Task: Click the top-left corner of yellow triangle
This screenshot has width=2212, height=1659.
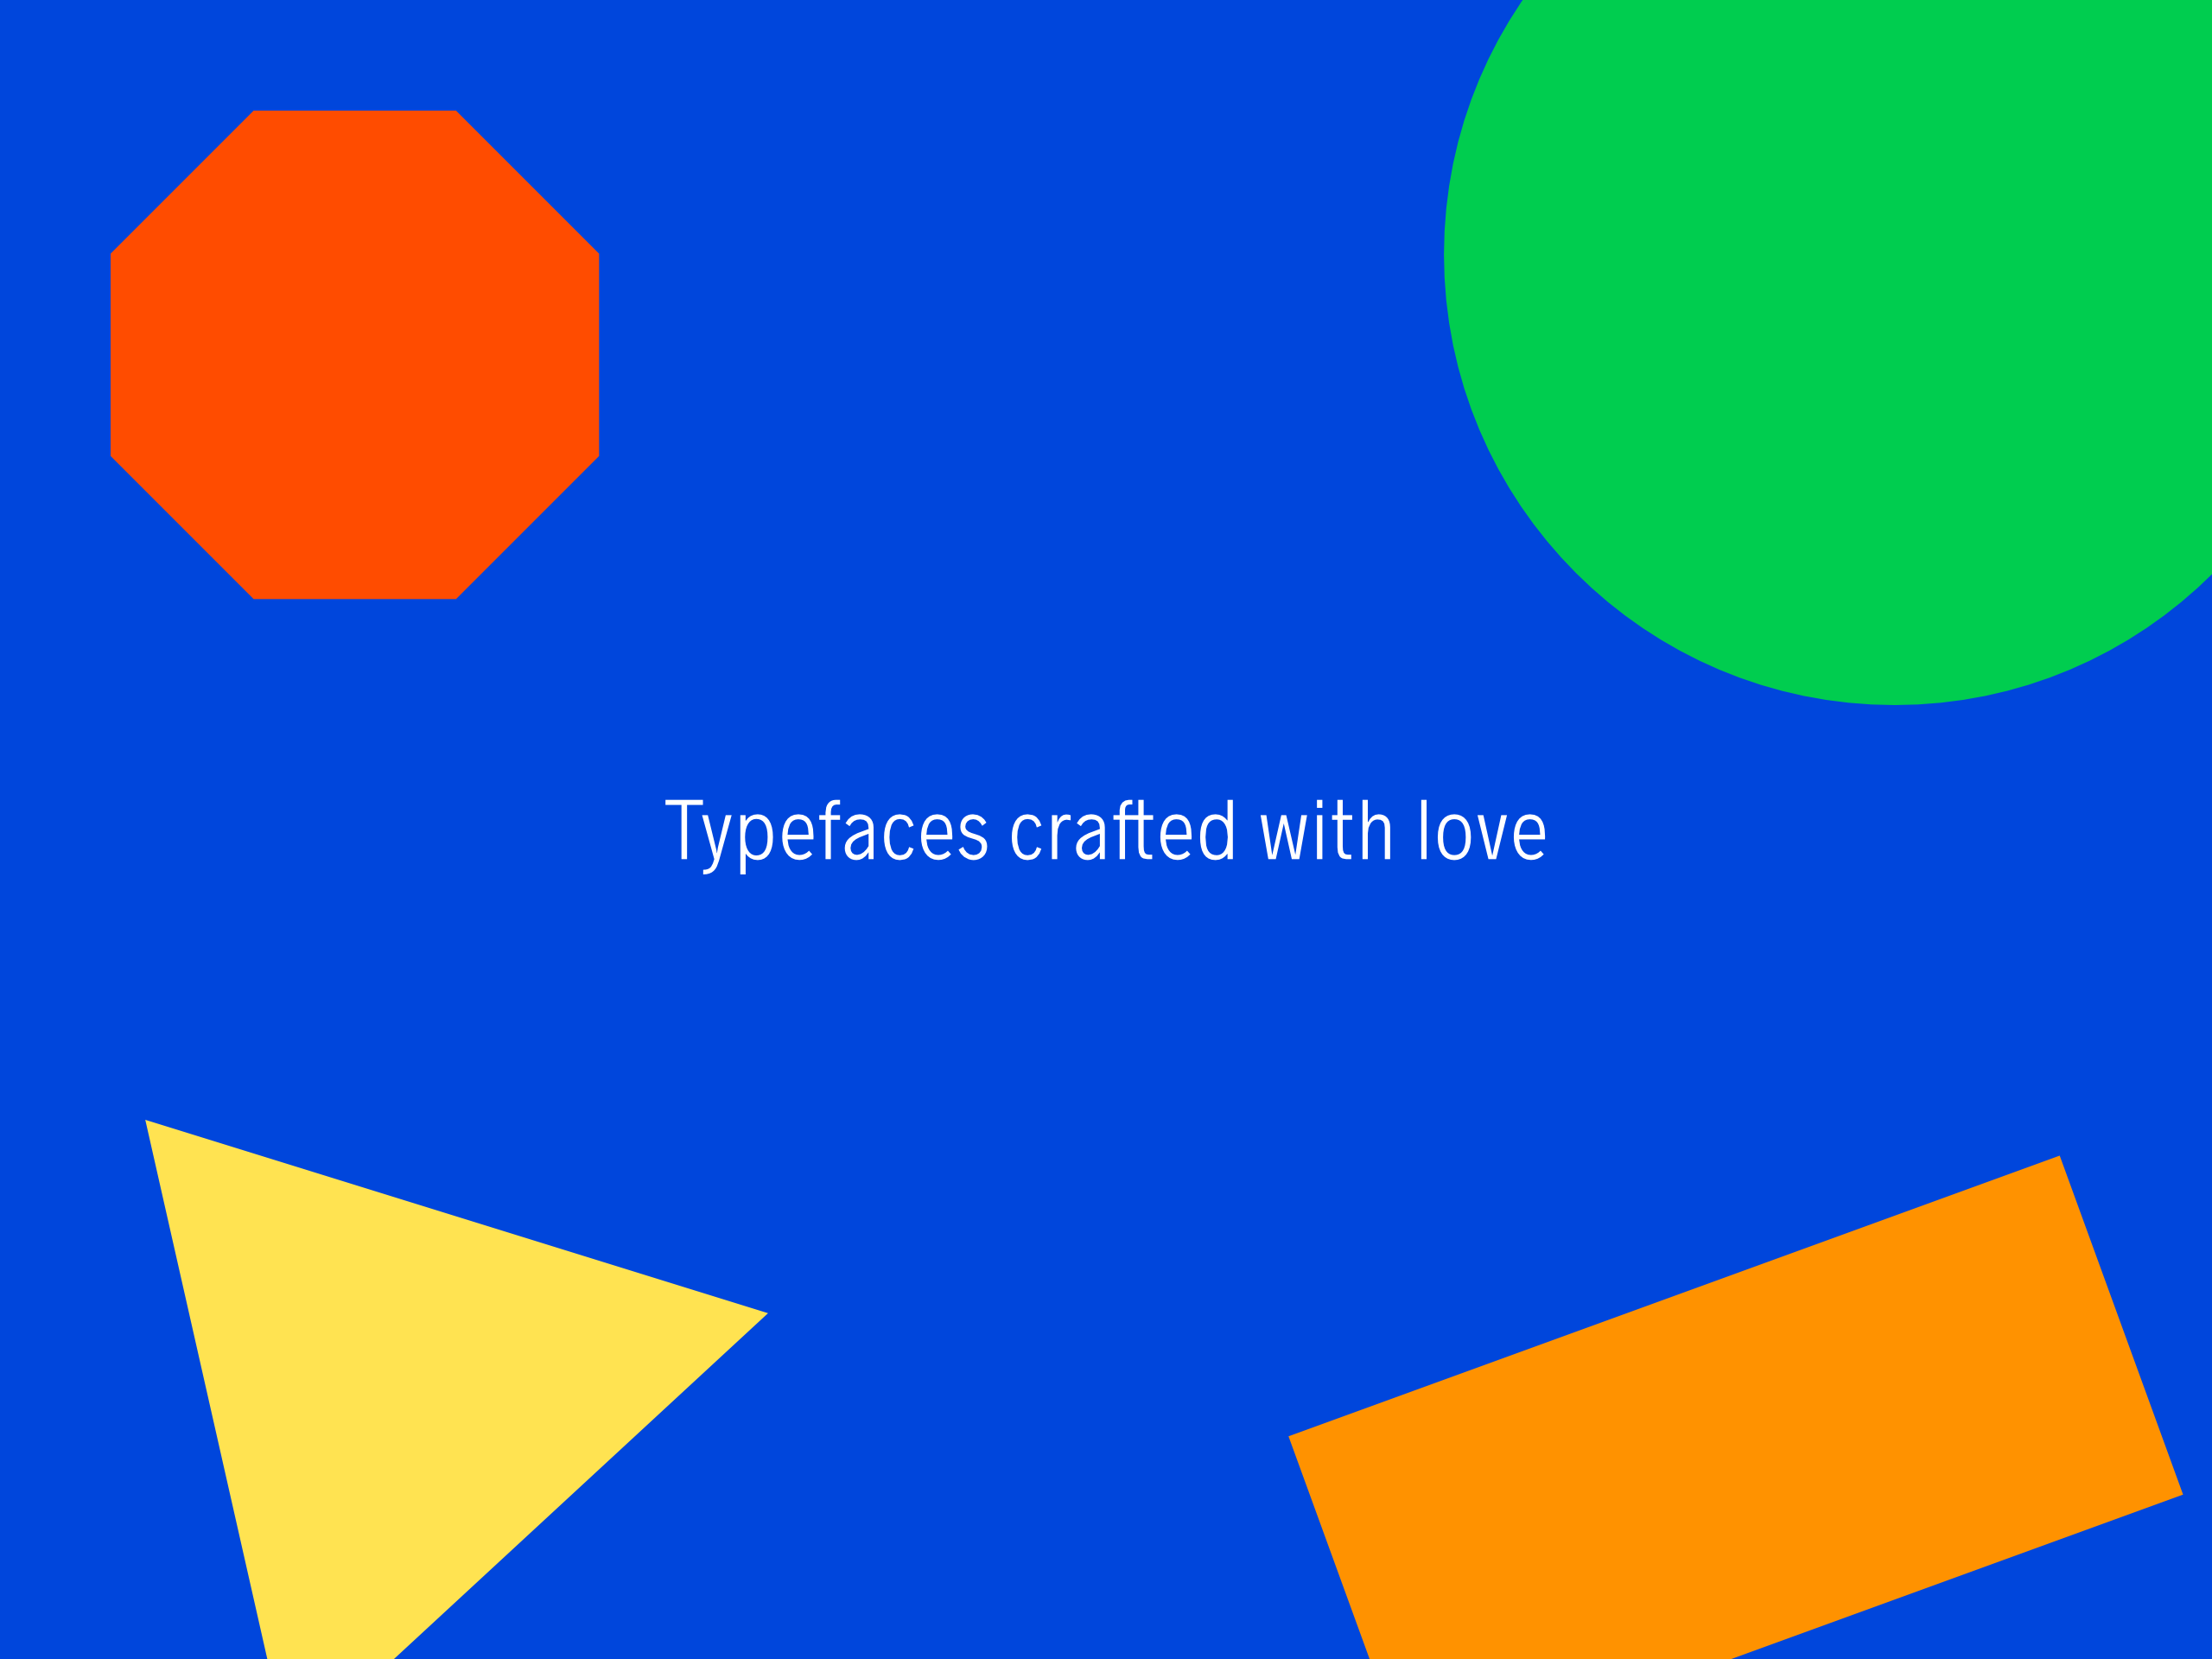Action: click(152, 1127)
